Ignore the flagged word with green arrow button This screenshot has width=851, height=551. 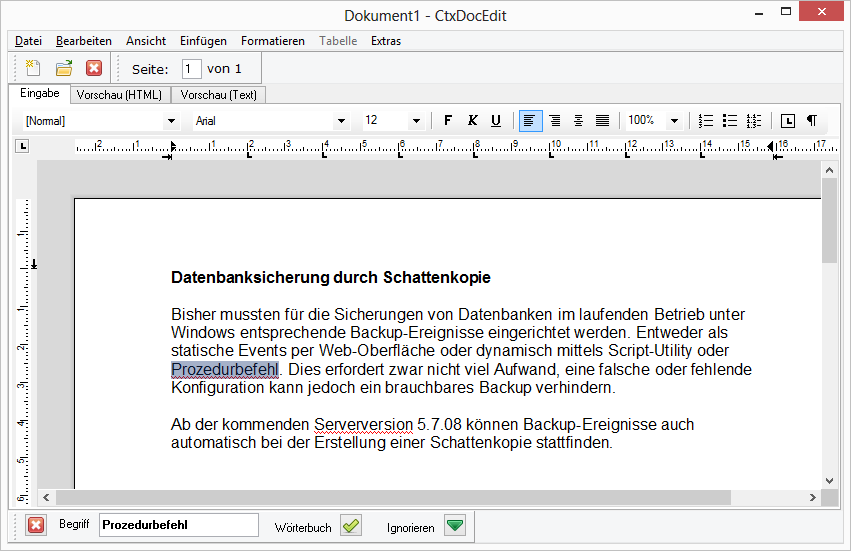pos(455,526)
